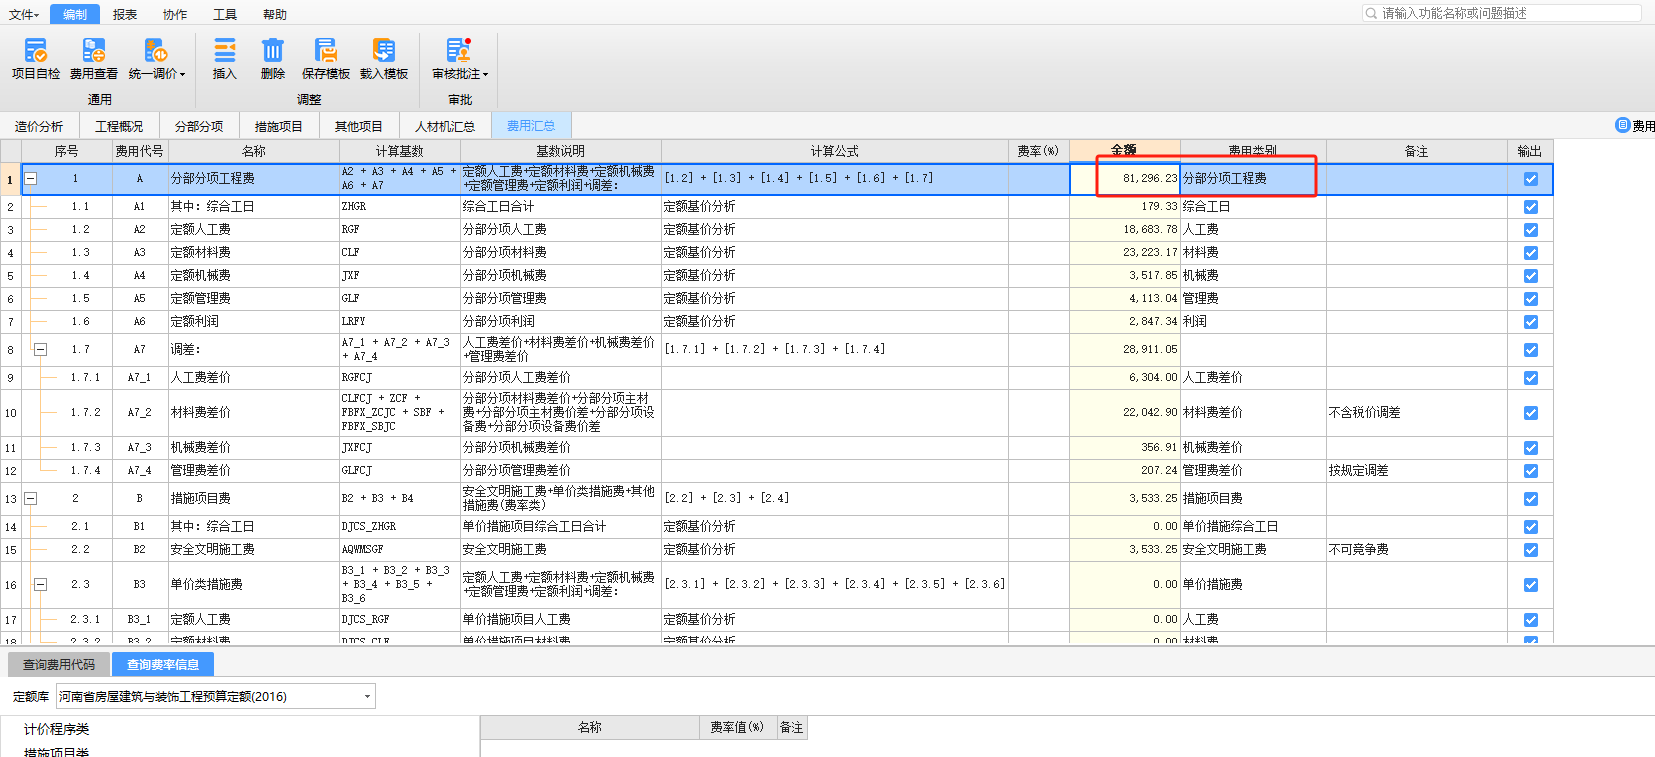Select the 不含税价调差 remark cell
Viewport: 1655px width, 757px height.
(x=1417, y=413)
